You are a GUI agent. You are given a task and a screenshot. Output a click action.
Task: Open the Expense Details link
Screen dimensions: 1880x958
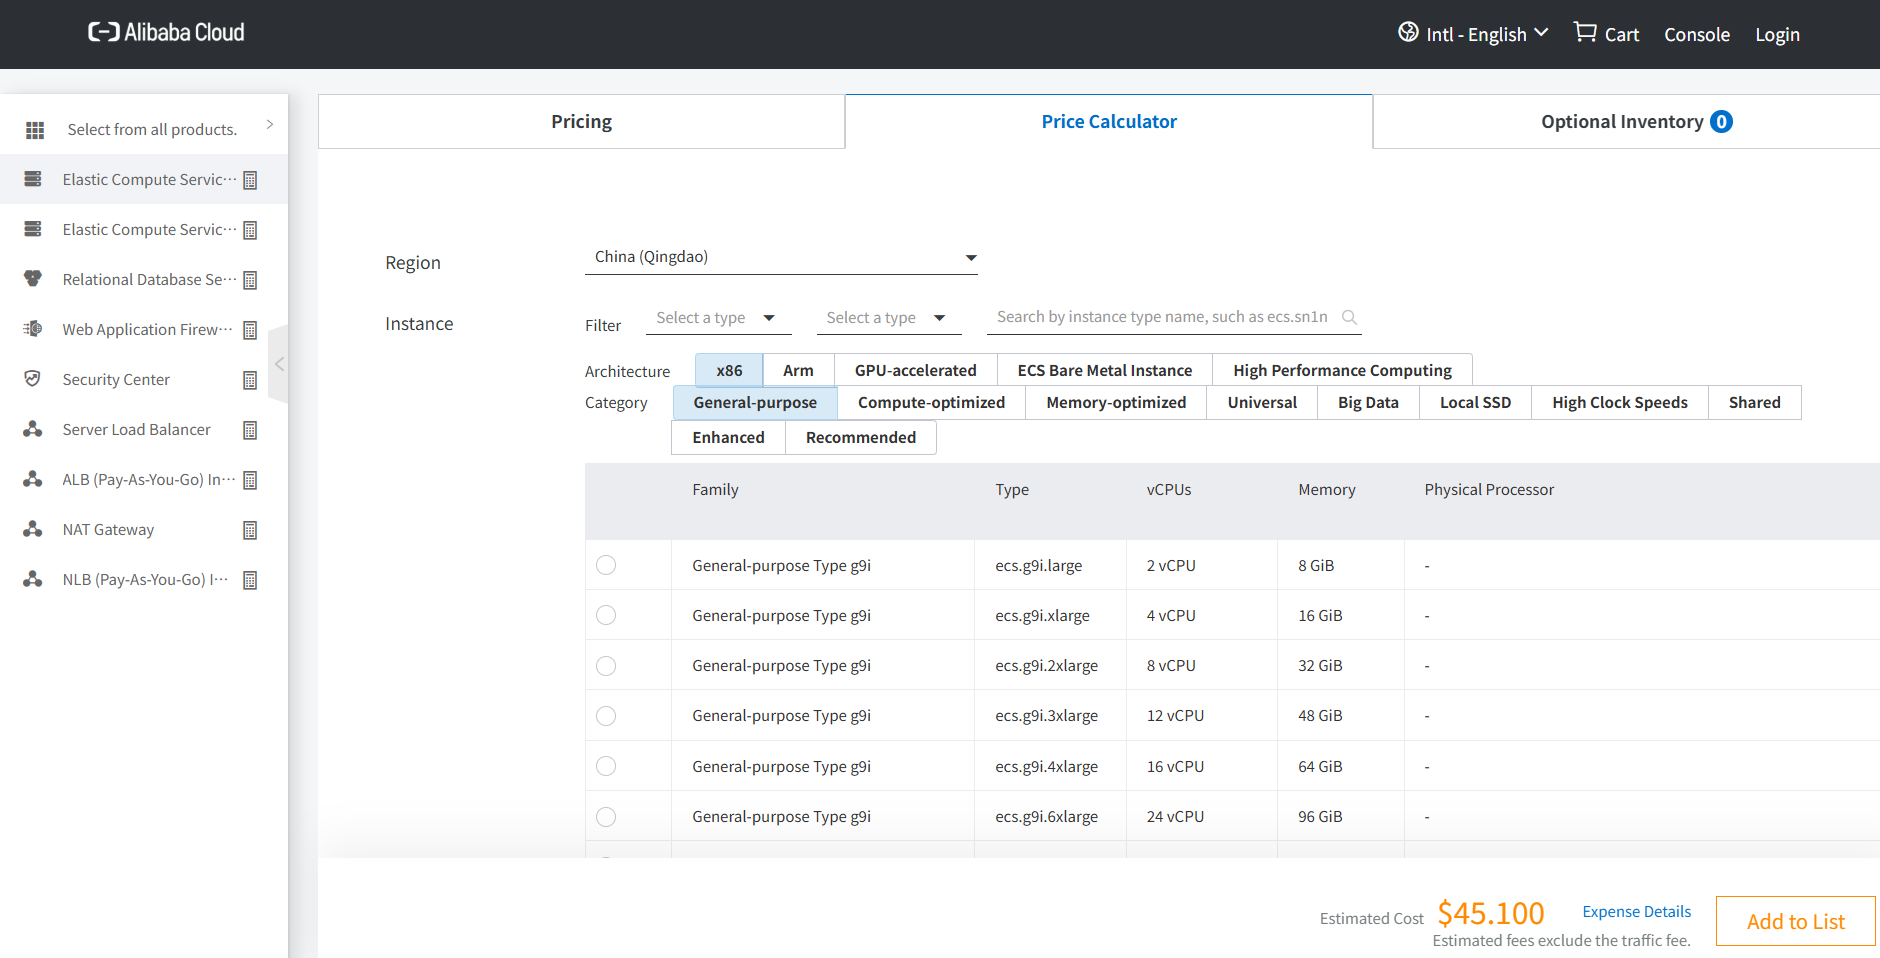(1636, 911)
